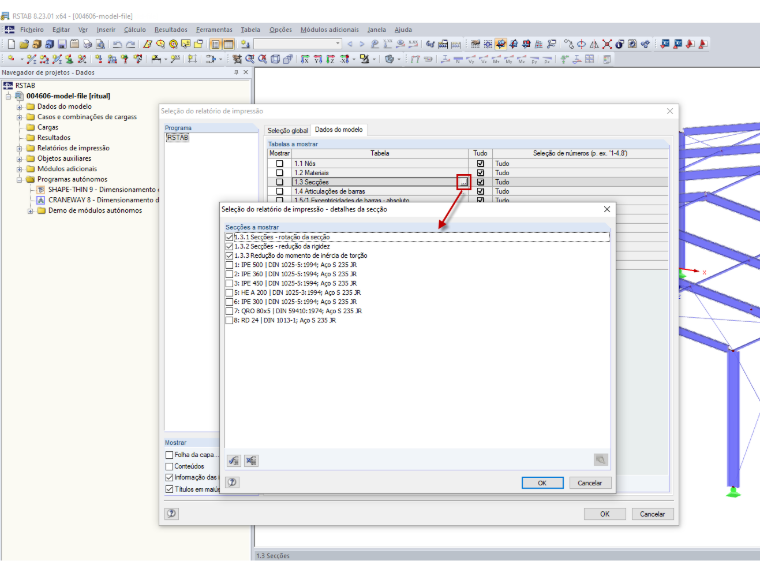Click the help icon in details dialog

point(233,482)
